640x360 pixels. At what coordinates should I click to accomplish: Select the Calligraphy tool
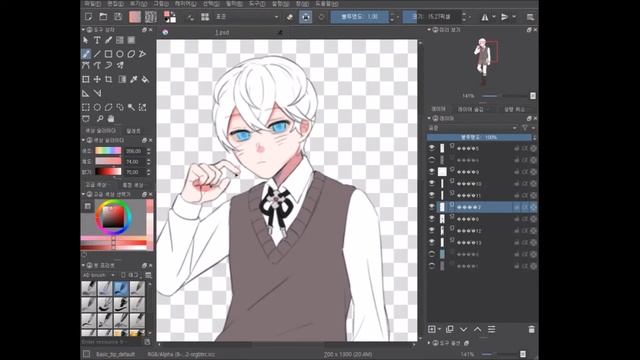[108, 40]
